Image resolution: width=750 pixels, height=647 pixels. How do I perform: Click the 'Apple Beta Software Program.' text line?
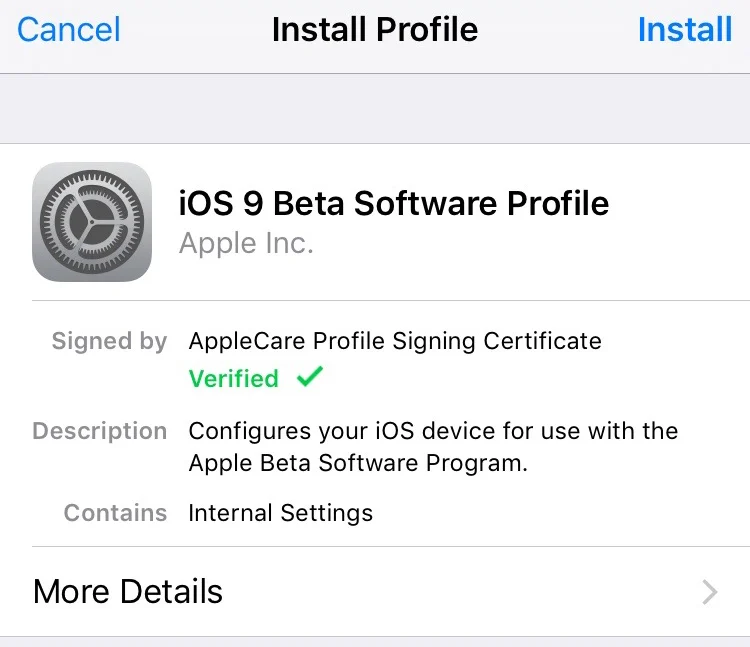click(x=358, y=464)
